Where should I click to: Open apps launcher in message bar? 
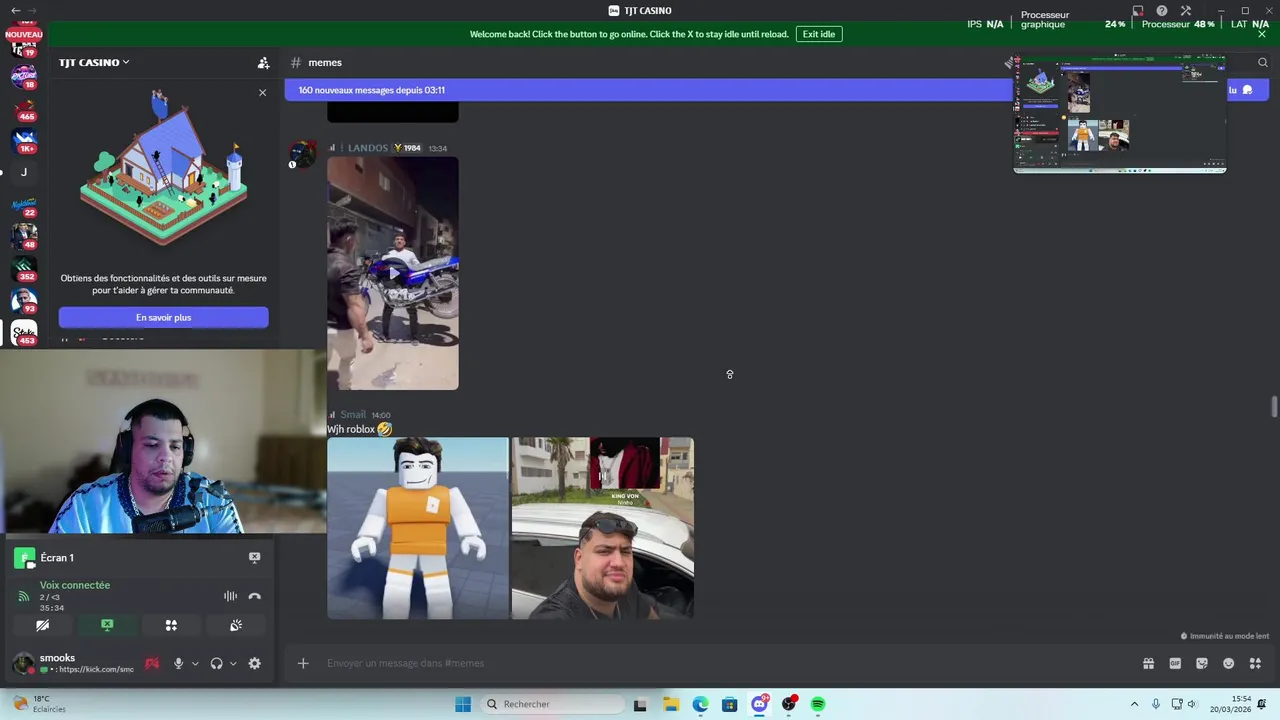pos(1255,663)
